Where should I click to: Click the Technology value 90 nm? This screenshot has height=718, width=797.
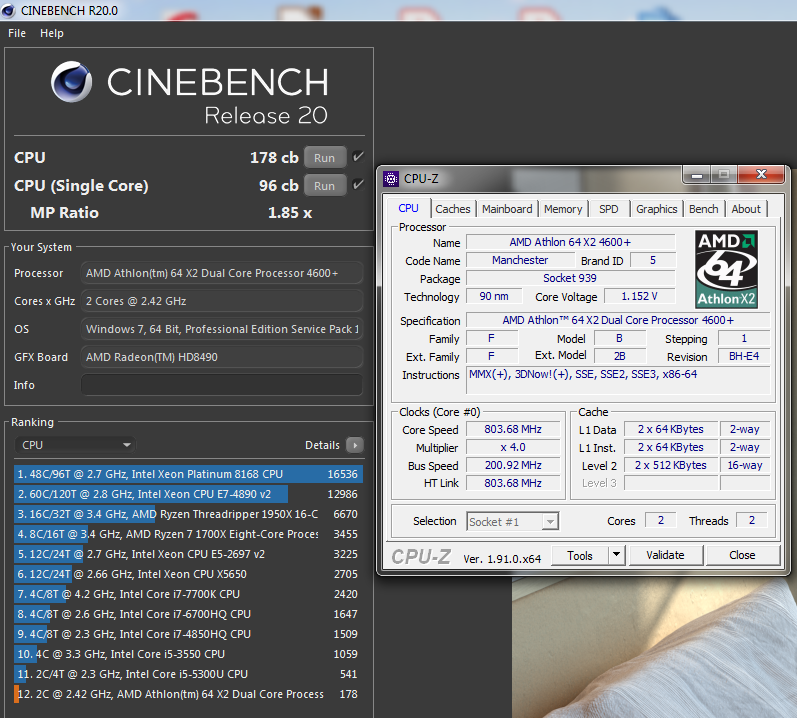494,296
